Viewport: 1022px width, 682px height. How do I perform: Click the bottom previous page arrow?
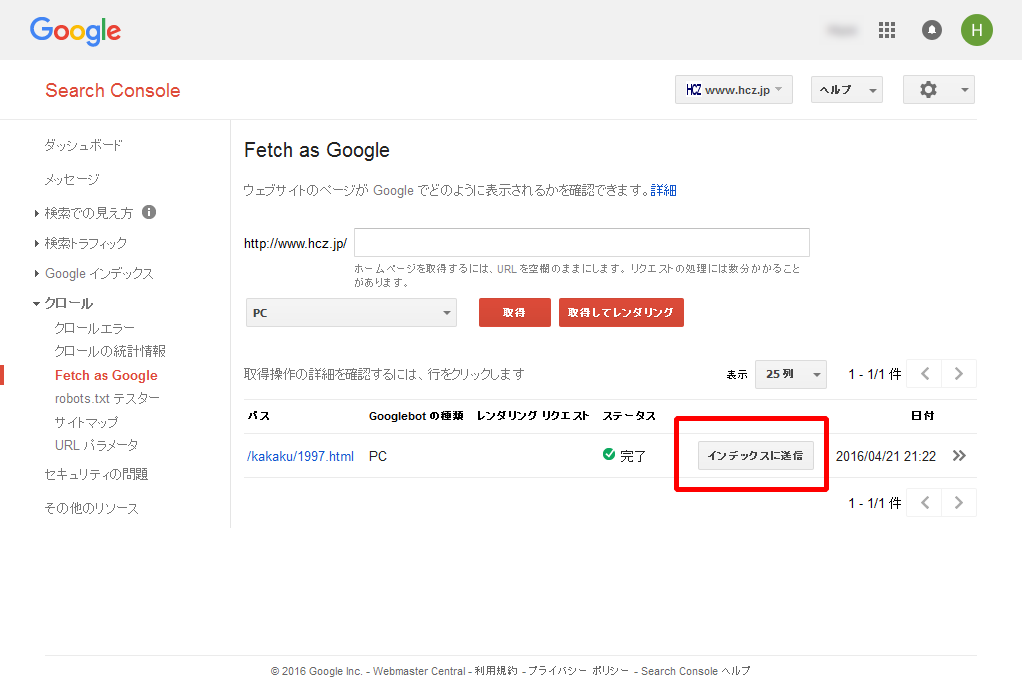click(x=925, y=503)
